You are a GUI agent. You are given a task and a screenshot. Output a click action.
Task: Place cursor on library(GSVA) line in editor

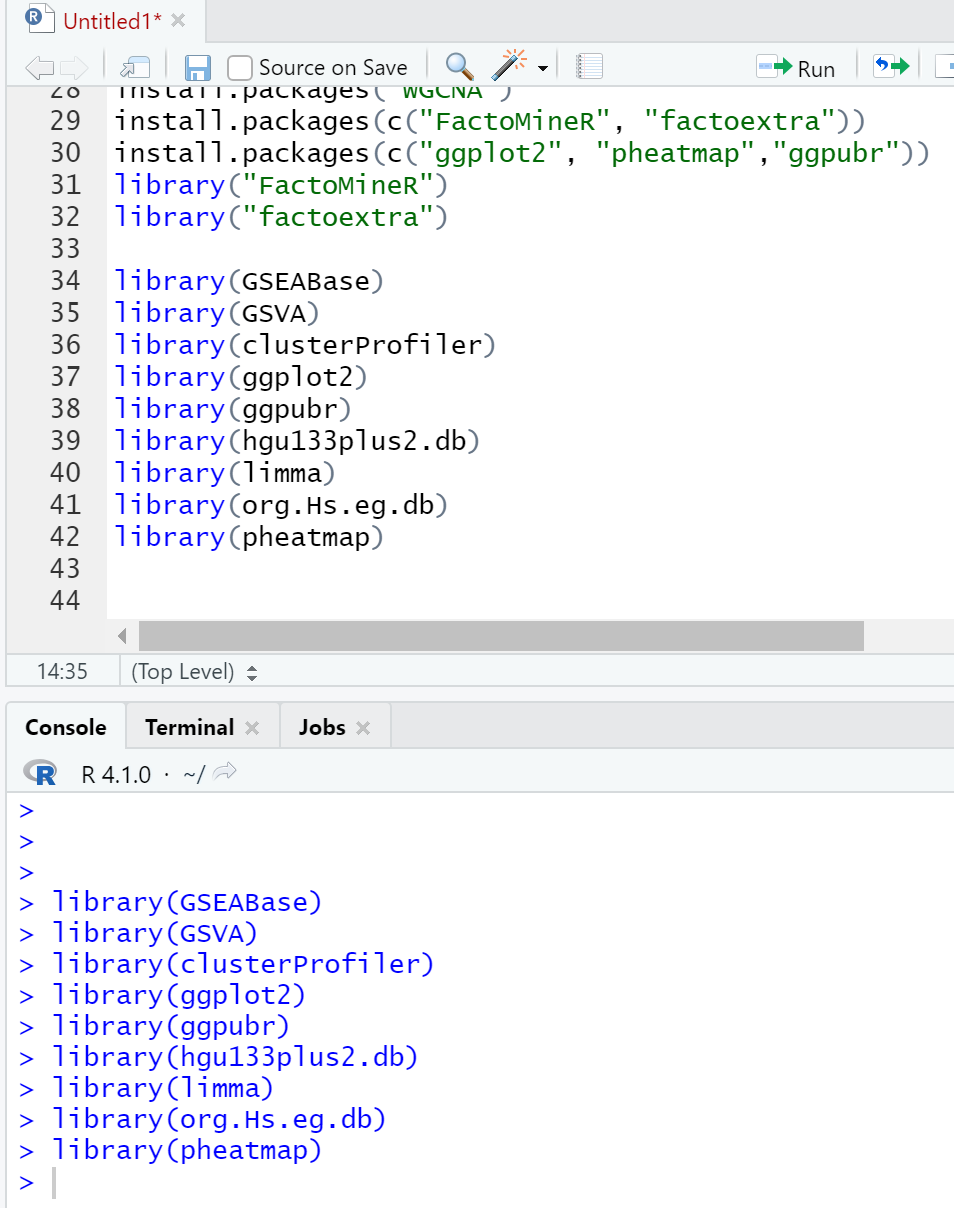[x=217, y=313]
